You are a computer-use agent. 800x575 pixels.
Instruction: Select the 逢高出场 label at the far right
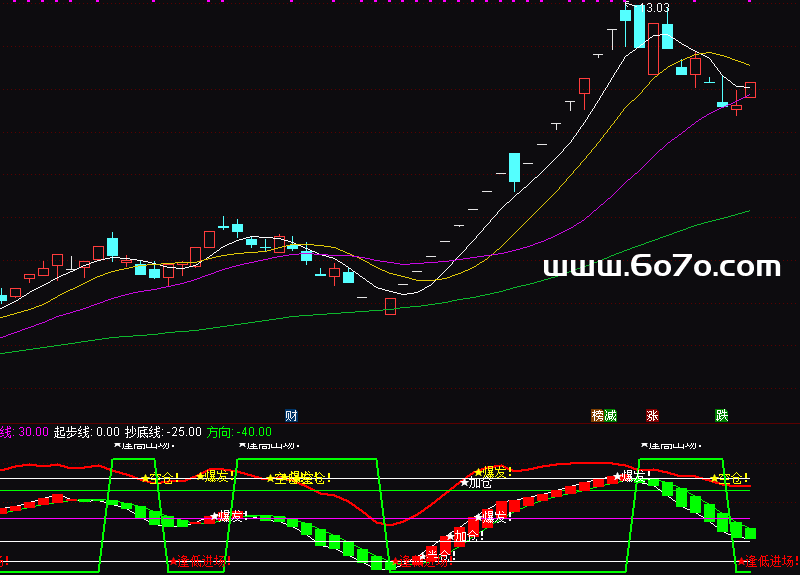tap(670, 445)
